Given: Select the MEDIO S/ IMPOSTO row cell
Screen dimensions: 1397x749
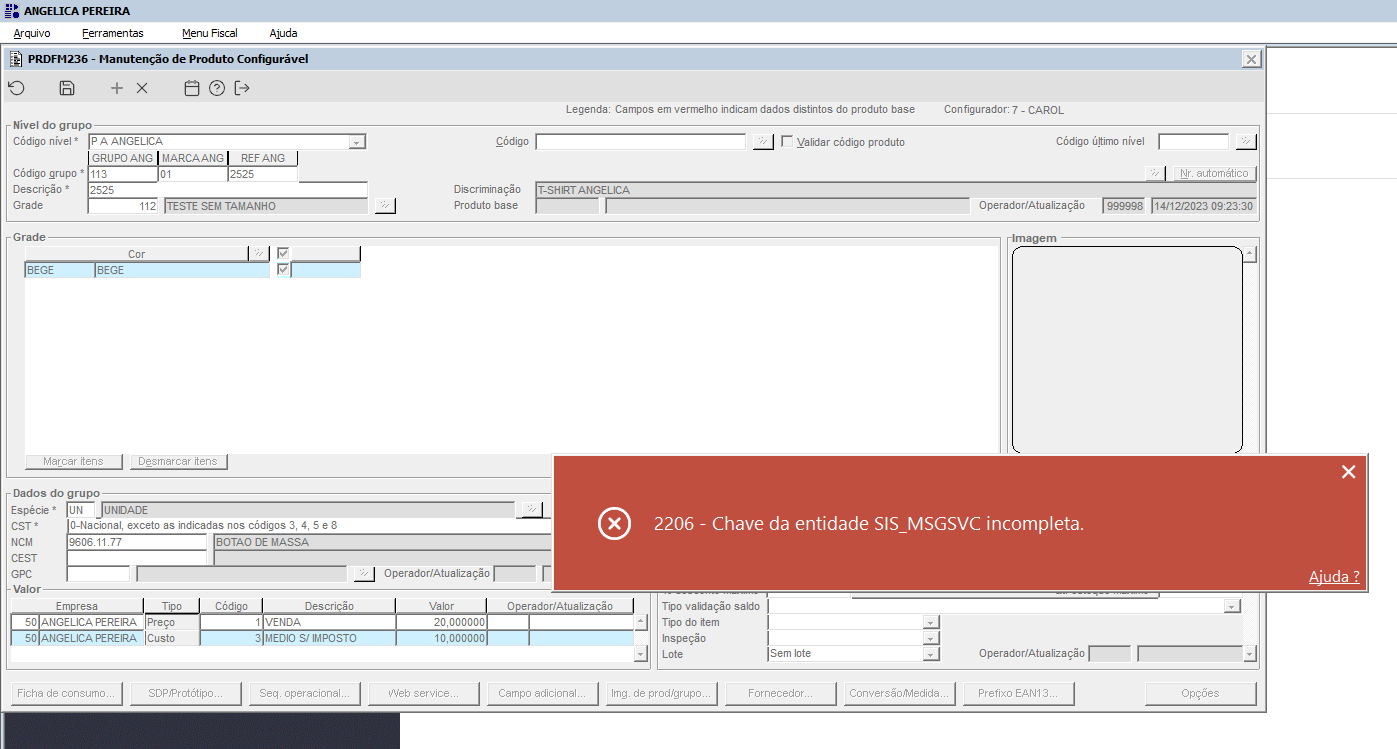Looking at the screenshot, I should coord(329,638).
